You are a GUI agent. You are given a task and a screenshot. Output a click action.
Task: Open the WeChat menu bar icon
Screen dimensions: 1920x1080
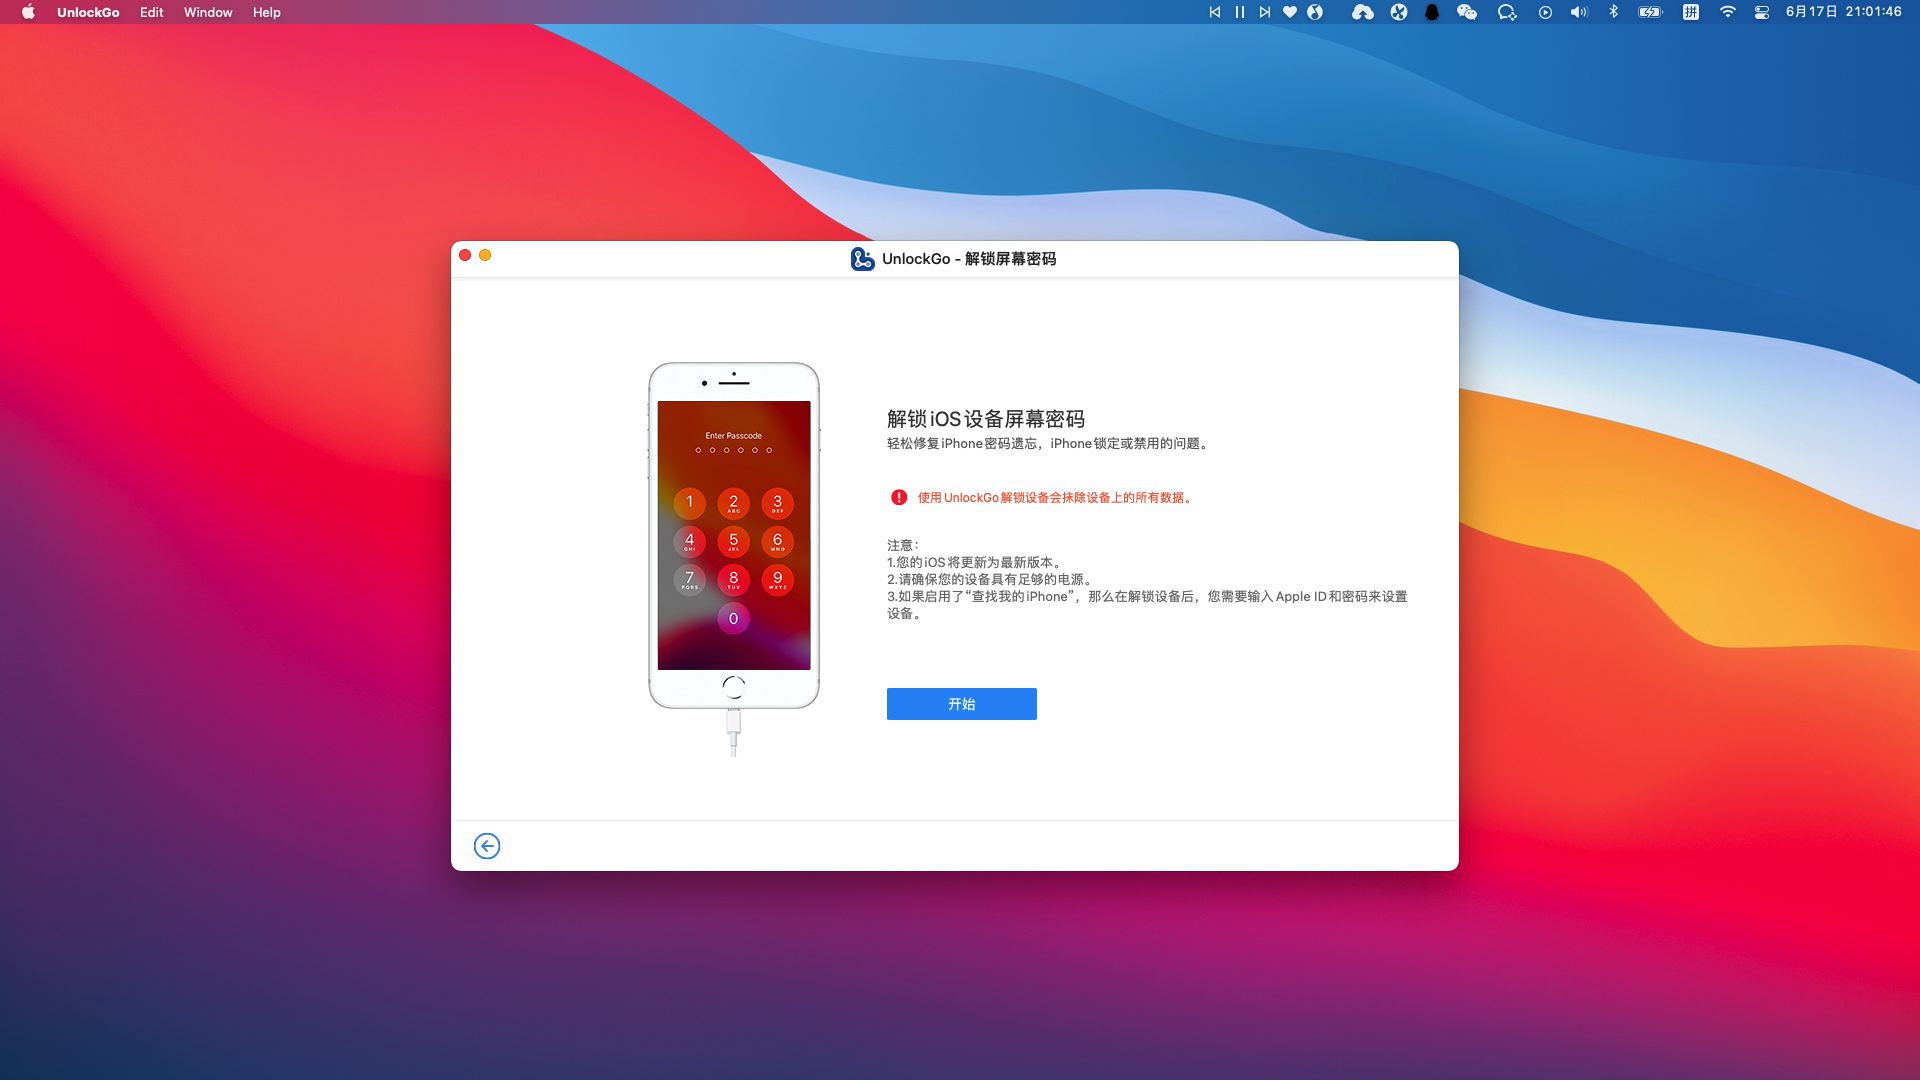[1467, 12]
